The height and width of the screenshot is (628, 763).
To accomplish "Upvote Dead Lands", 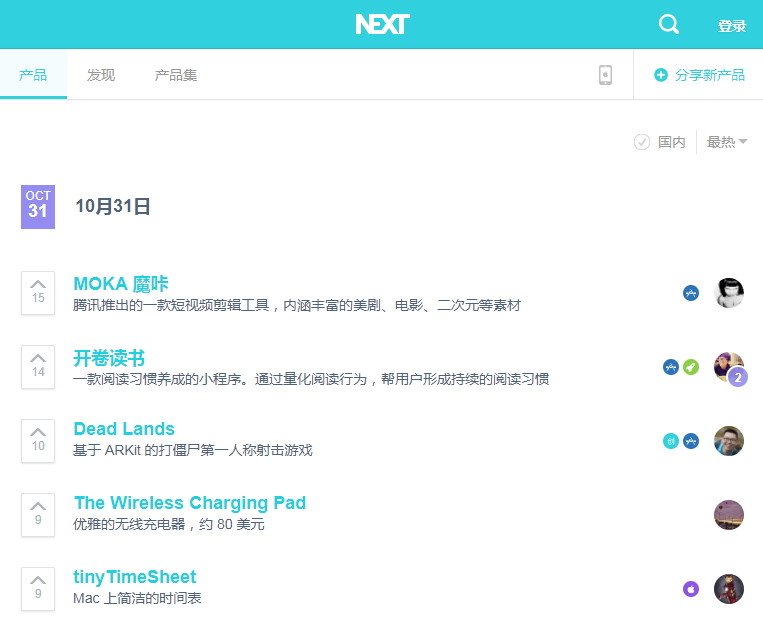I will (x=38, y=440).
